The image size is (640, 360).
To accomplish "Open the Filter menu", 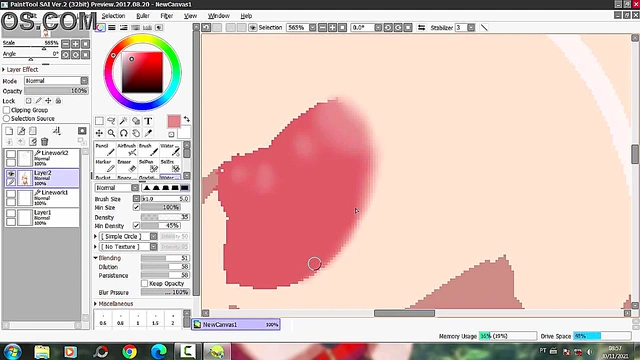I will coord(167,16).
